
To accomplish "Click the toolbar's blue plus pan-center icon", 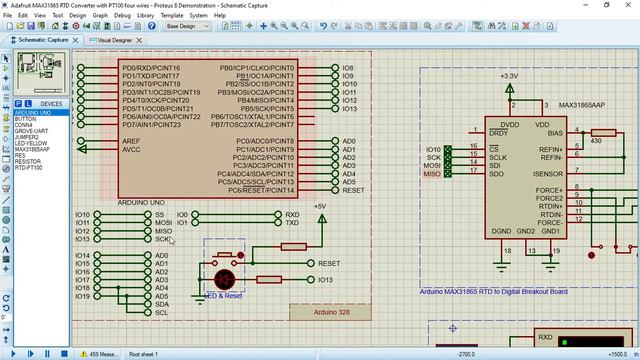I will (x=263, y=26).
